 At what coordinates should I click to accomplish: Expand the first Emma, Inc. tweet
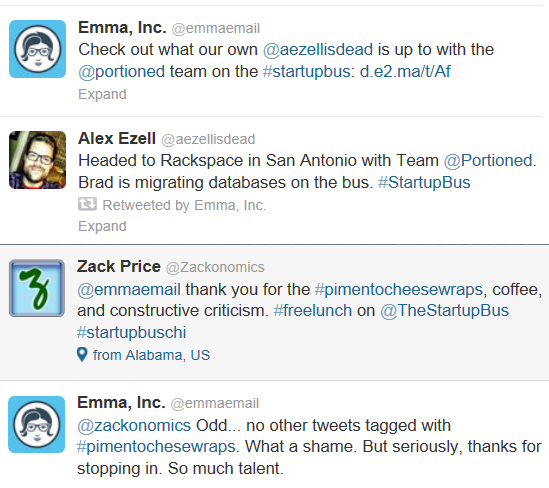point(102,94)
